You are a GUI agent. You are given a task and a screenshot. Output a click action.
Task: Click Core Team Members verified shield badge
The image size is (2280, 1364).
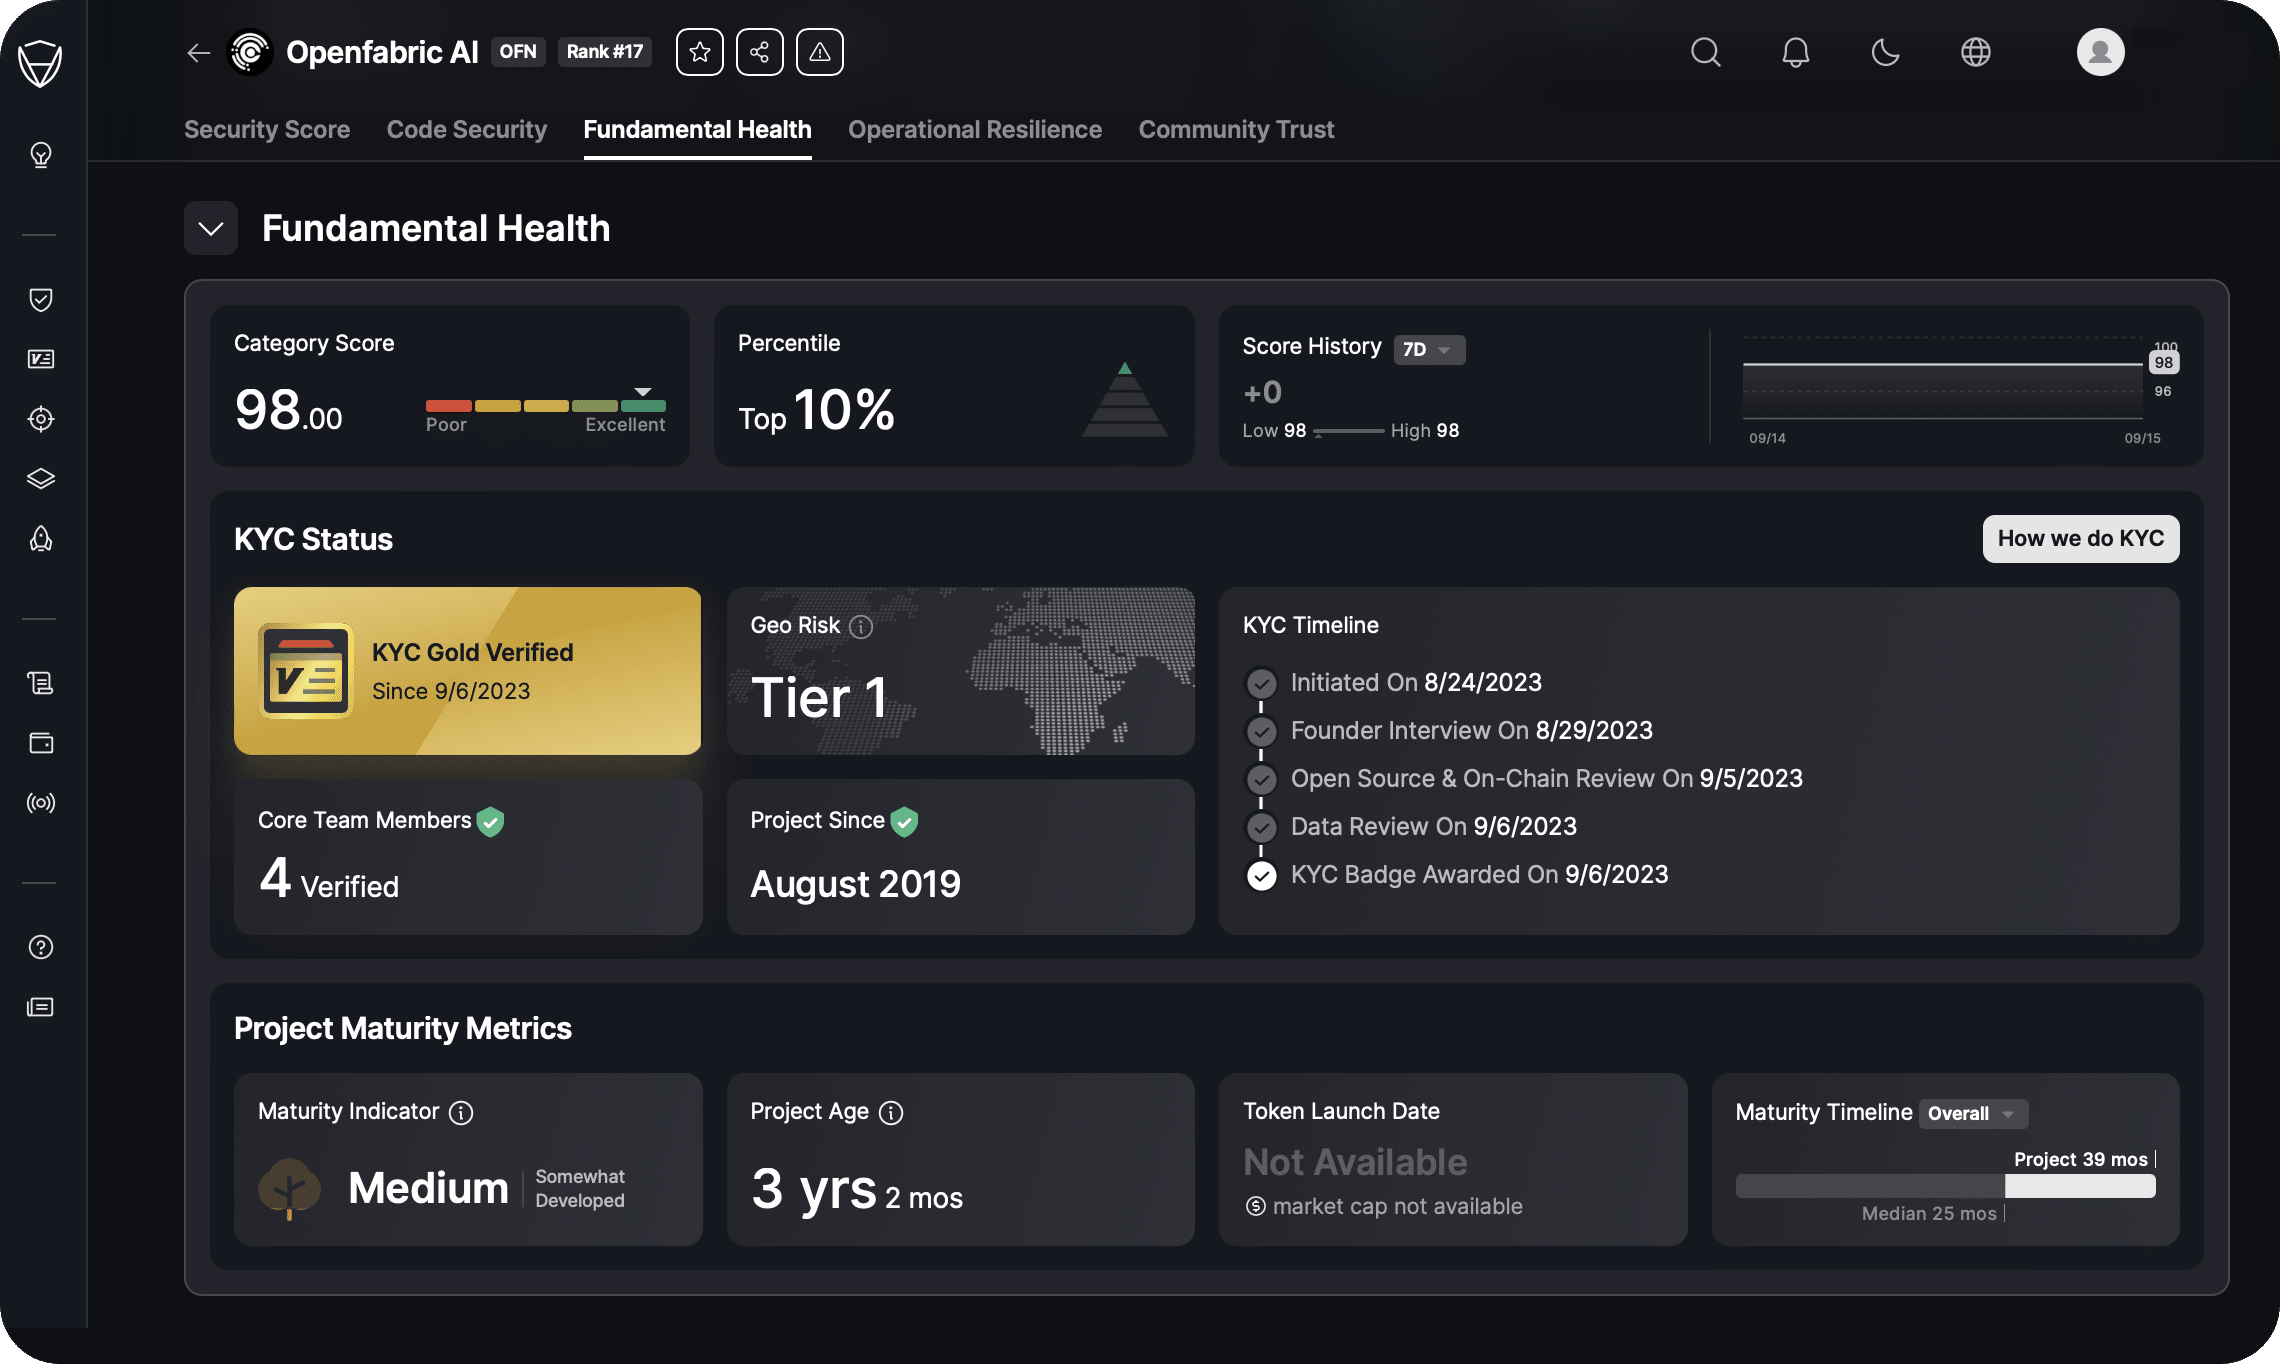click(x=491, y=822)
